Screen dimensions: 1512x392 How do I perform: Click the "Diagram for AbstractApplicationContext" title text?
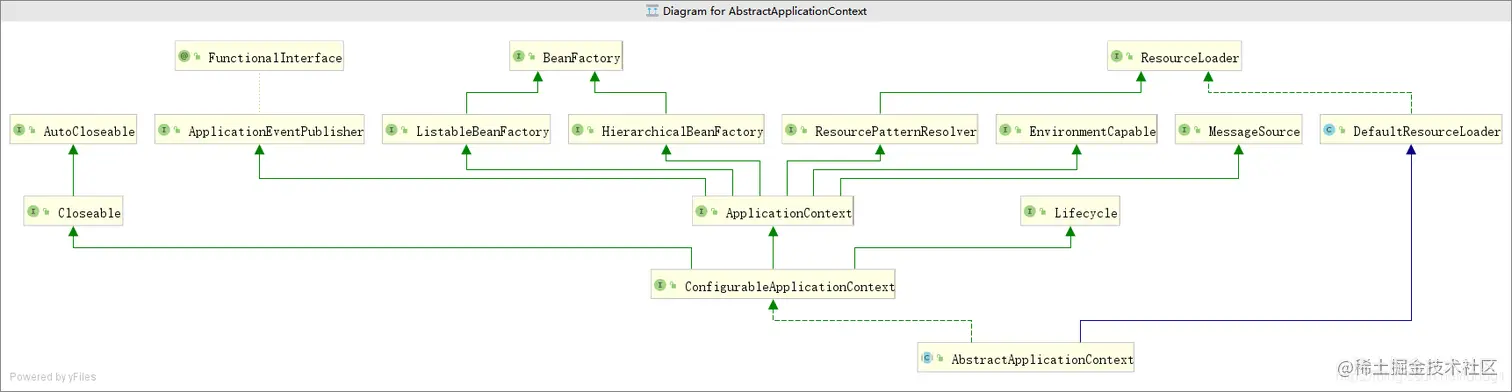(x=765, y=11)
